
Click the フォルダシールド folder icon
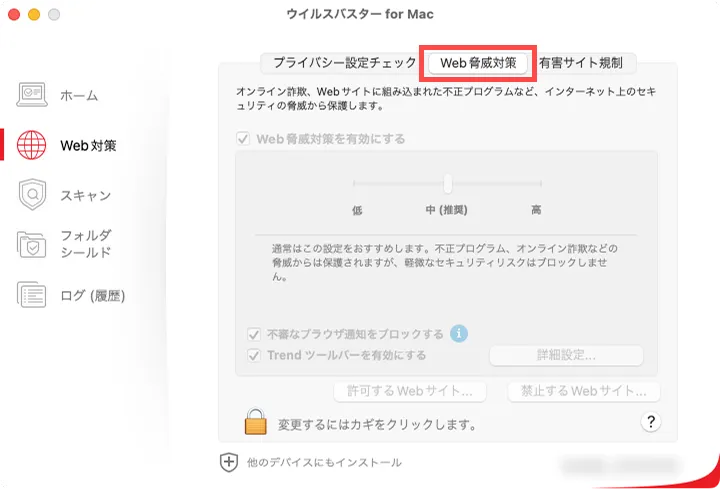[32, 244]
